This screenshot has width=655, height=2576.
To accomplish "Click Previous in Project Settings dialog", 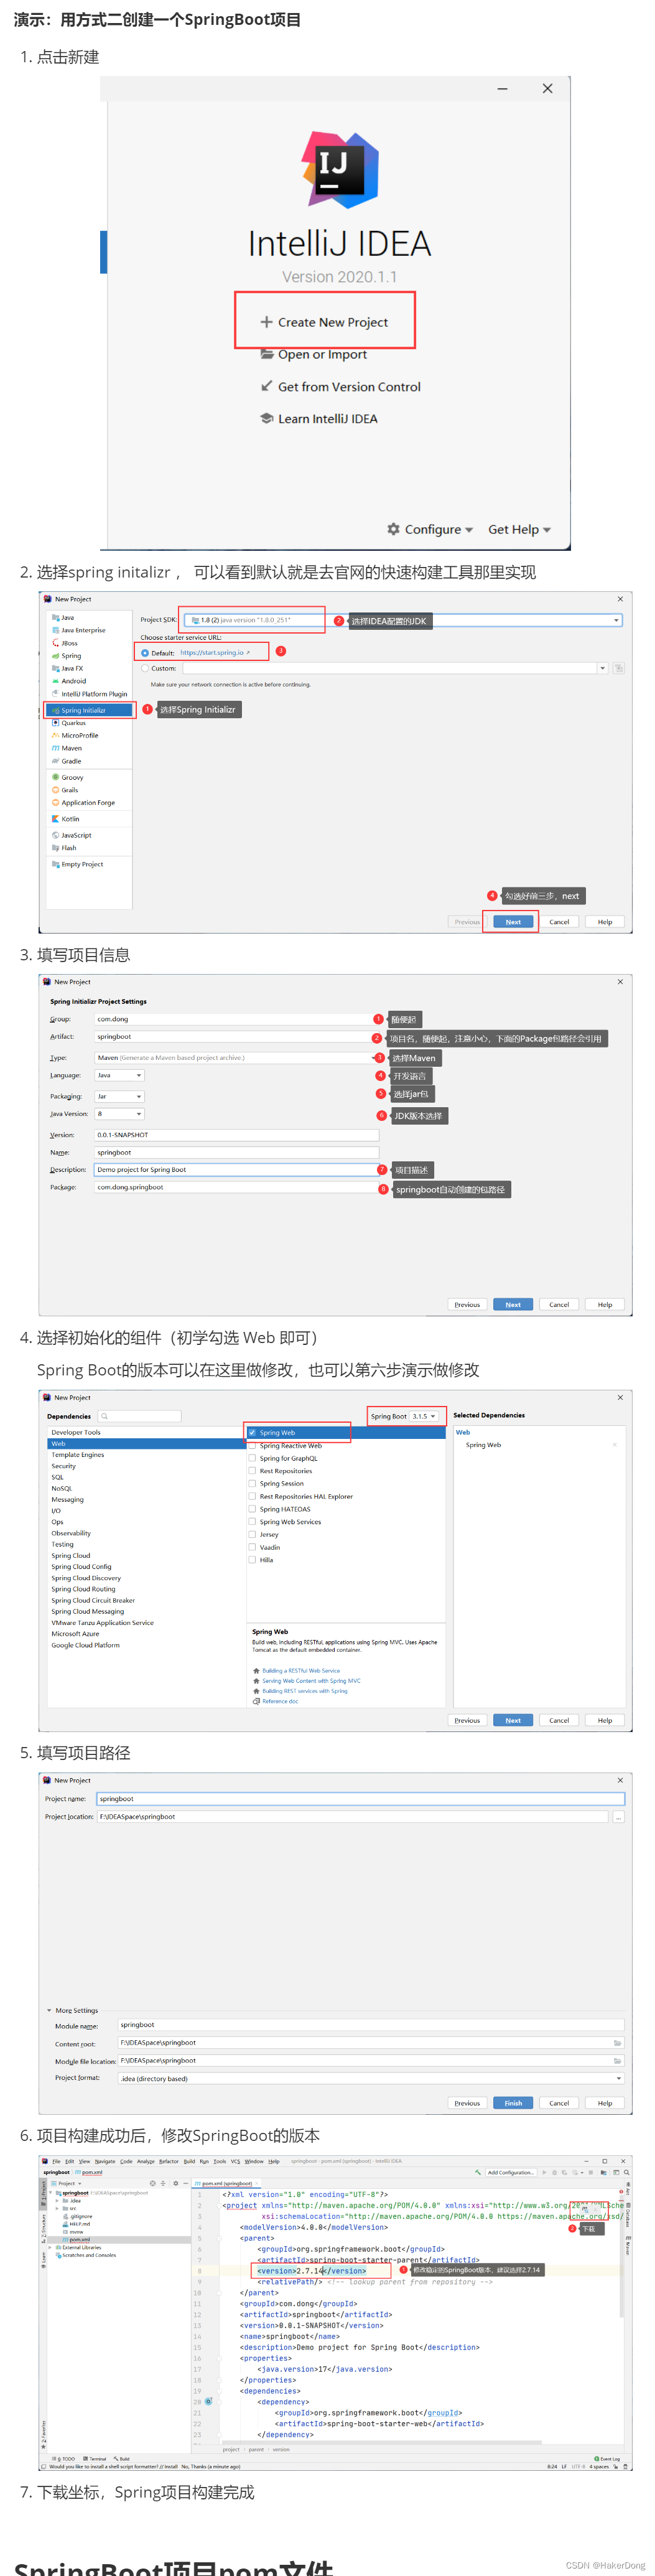I will (467, 1305).
